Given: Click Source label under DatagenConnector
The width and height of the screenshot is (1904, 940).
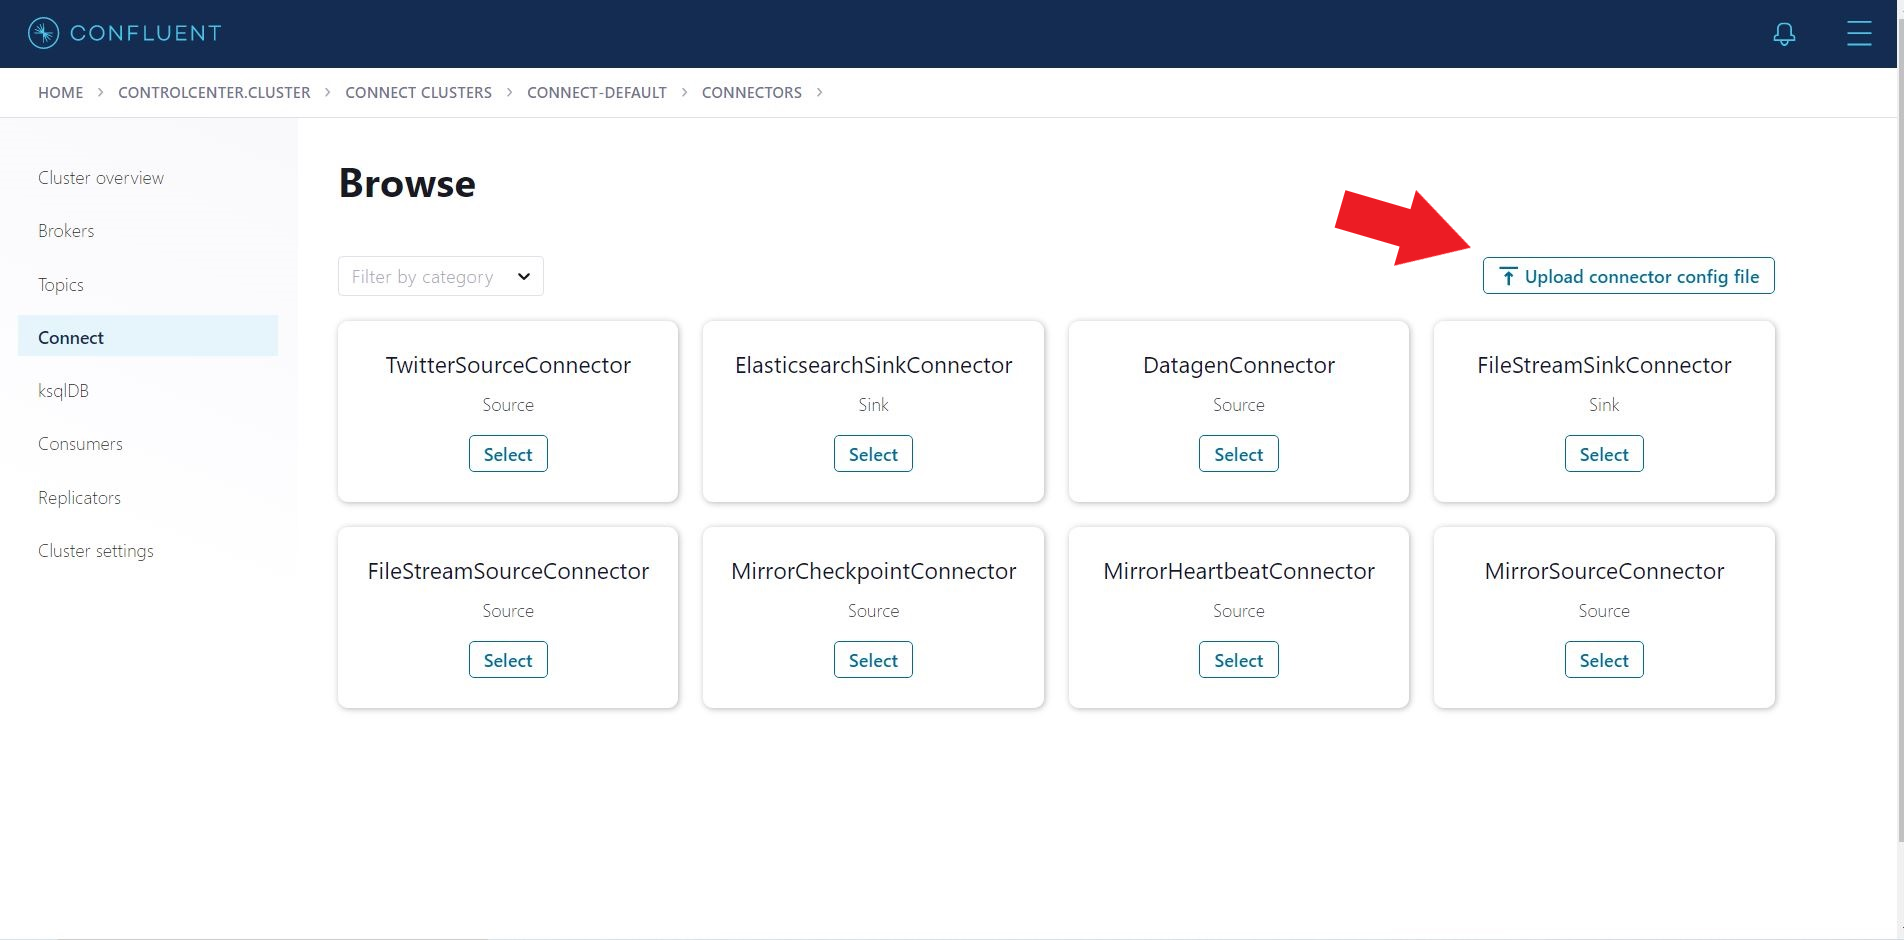Looking at the screenshot, I should (1239, 405).
